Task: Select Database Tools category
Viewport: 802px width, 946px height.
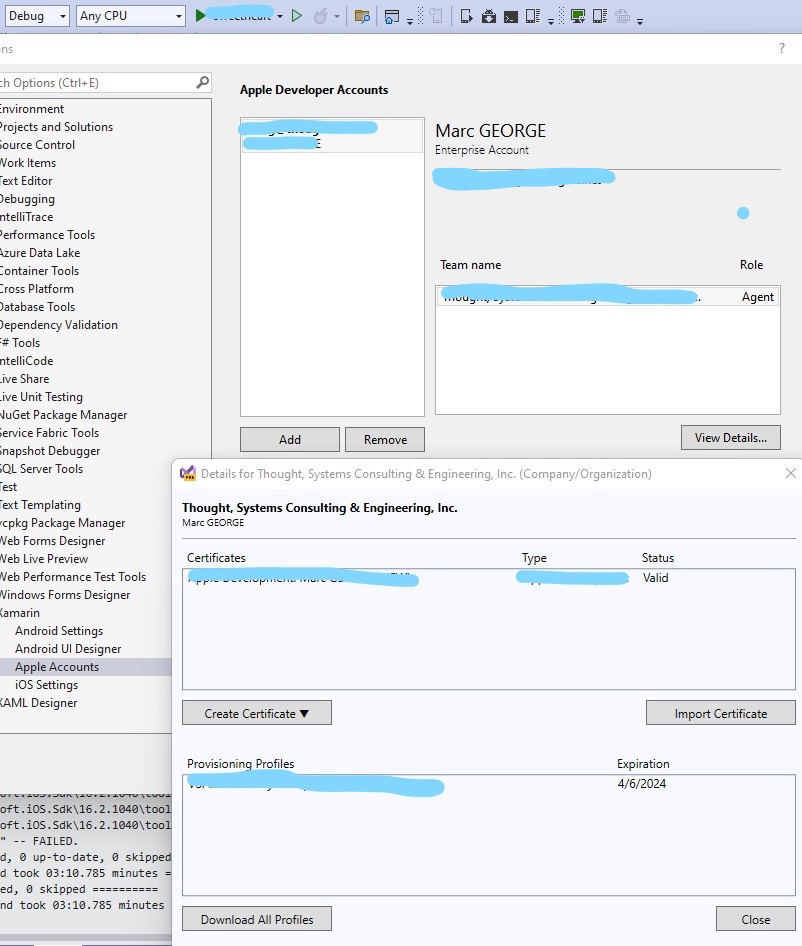Action: point(37,306)
